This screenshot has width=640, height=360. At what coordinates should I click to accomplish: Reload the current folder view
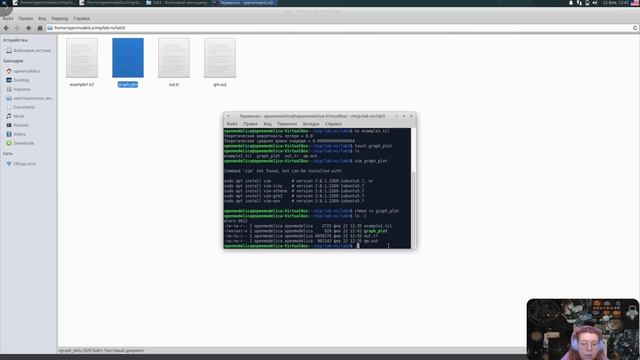click(x=635, y=28)
